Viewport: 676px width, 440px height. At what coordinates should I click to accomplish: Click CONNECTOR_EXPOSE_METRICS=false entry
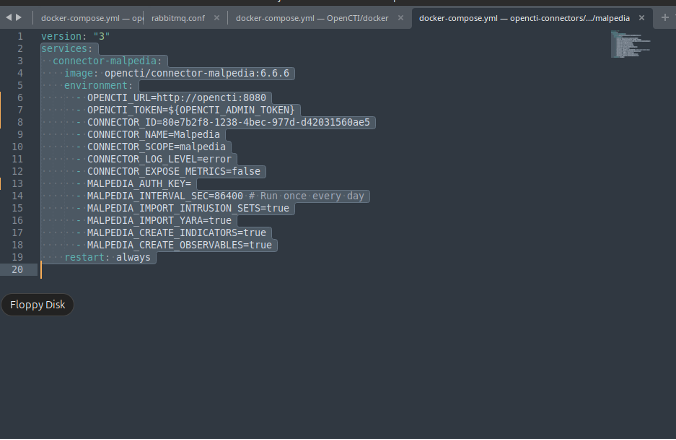point(174,171)
